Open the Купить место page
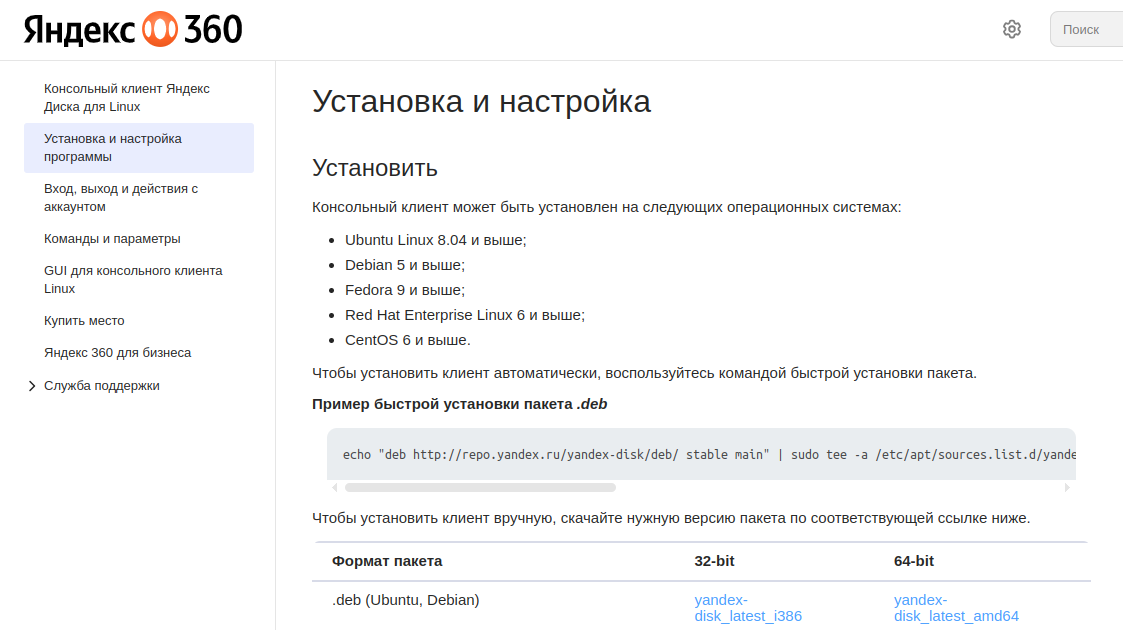Image resolution: width=1123 pixels, height=630 pixels. [x=84, y=321]
